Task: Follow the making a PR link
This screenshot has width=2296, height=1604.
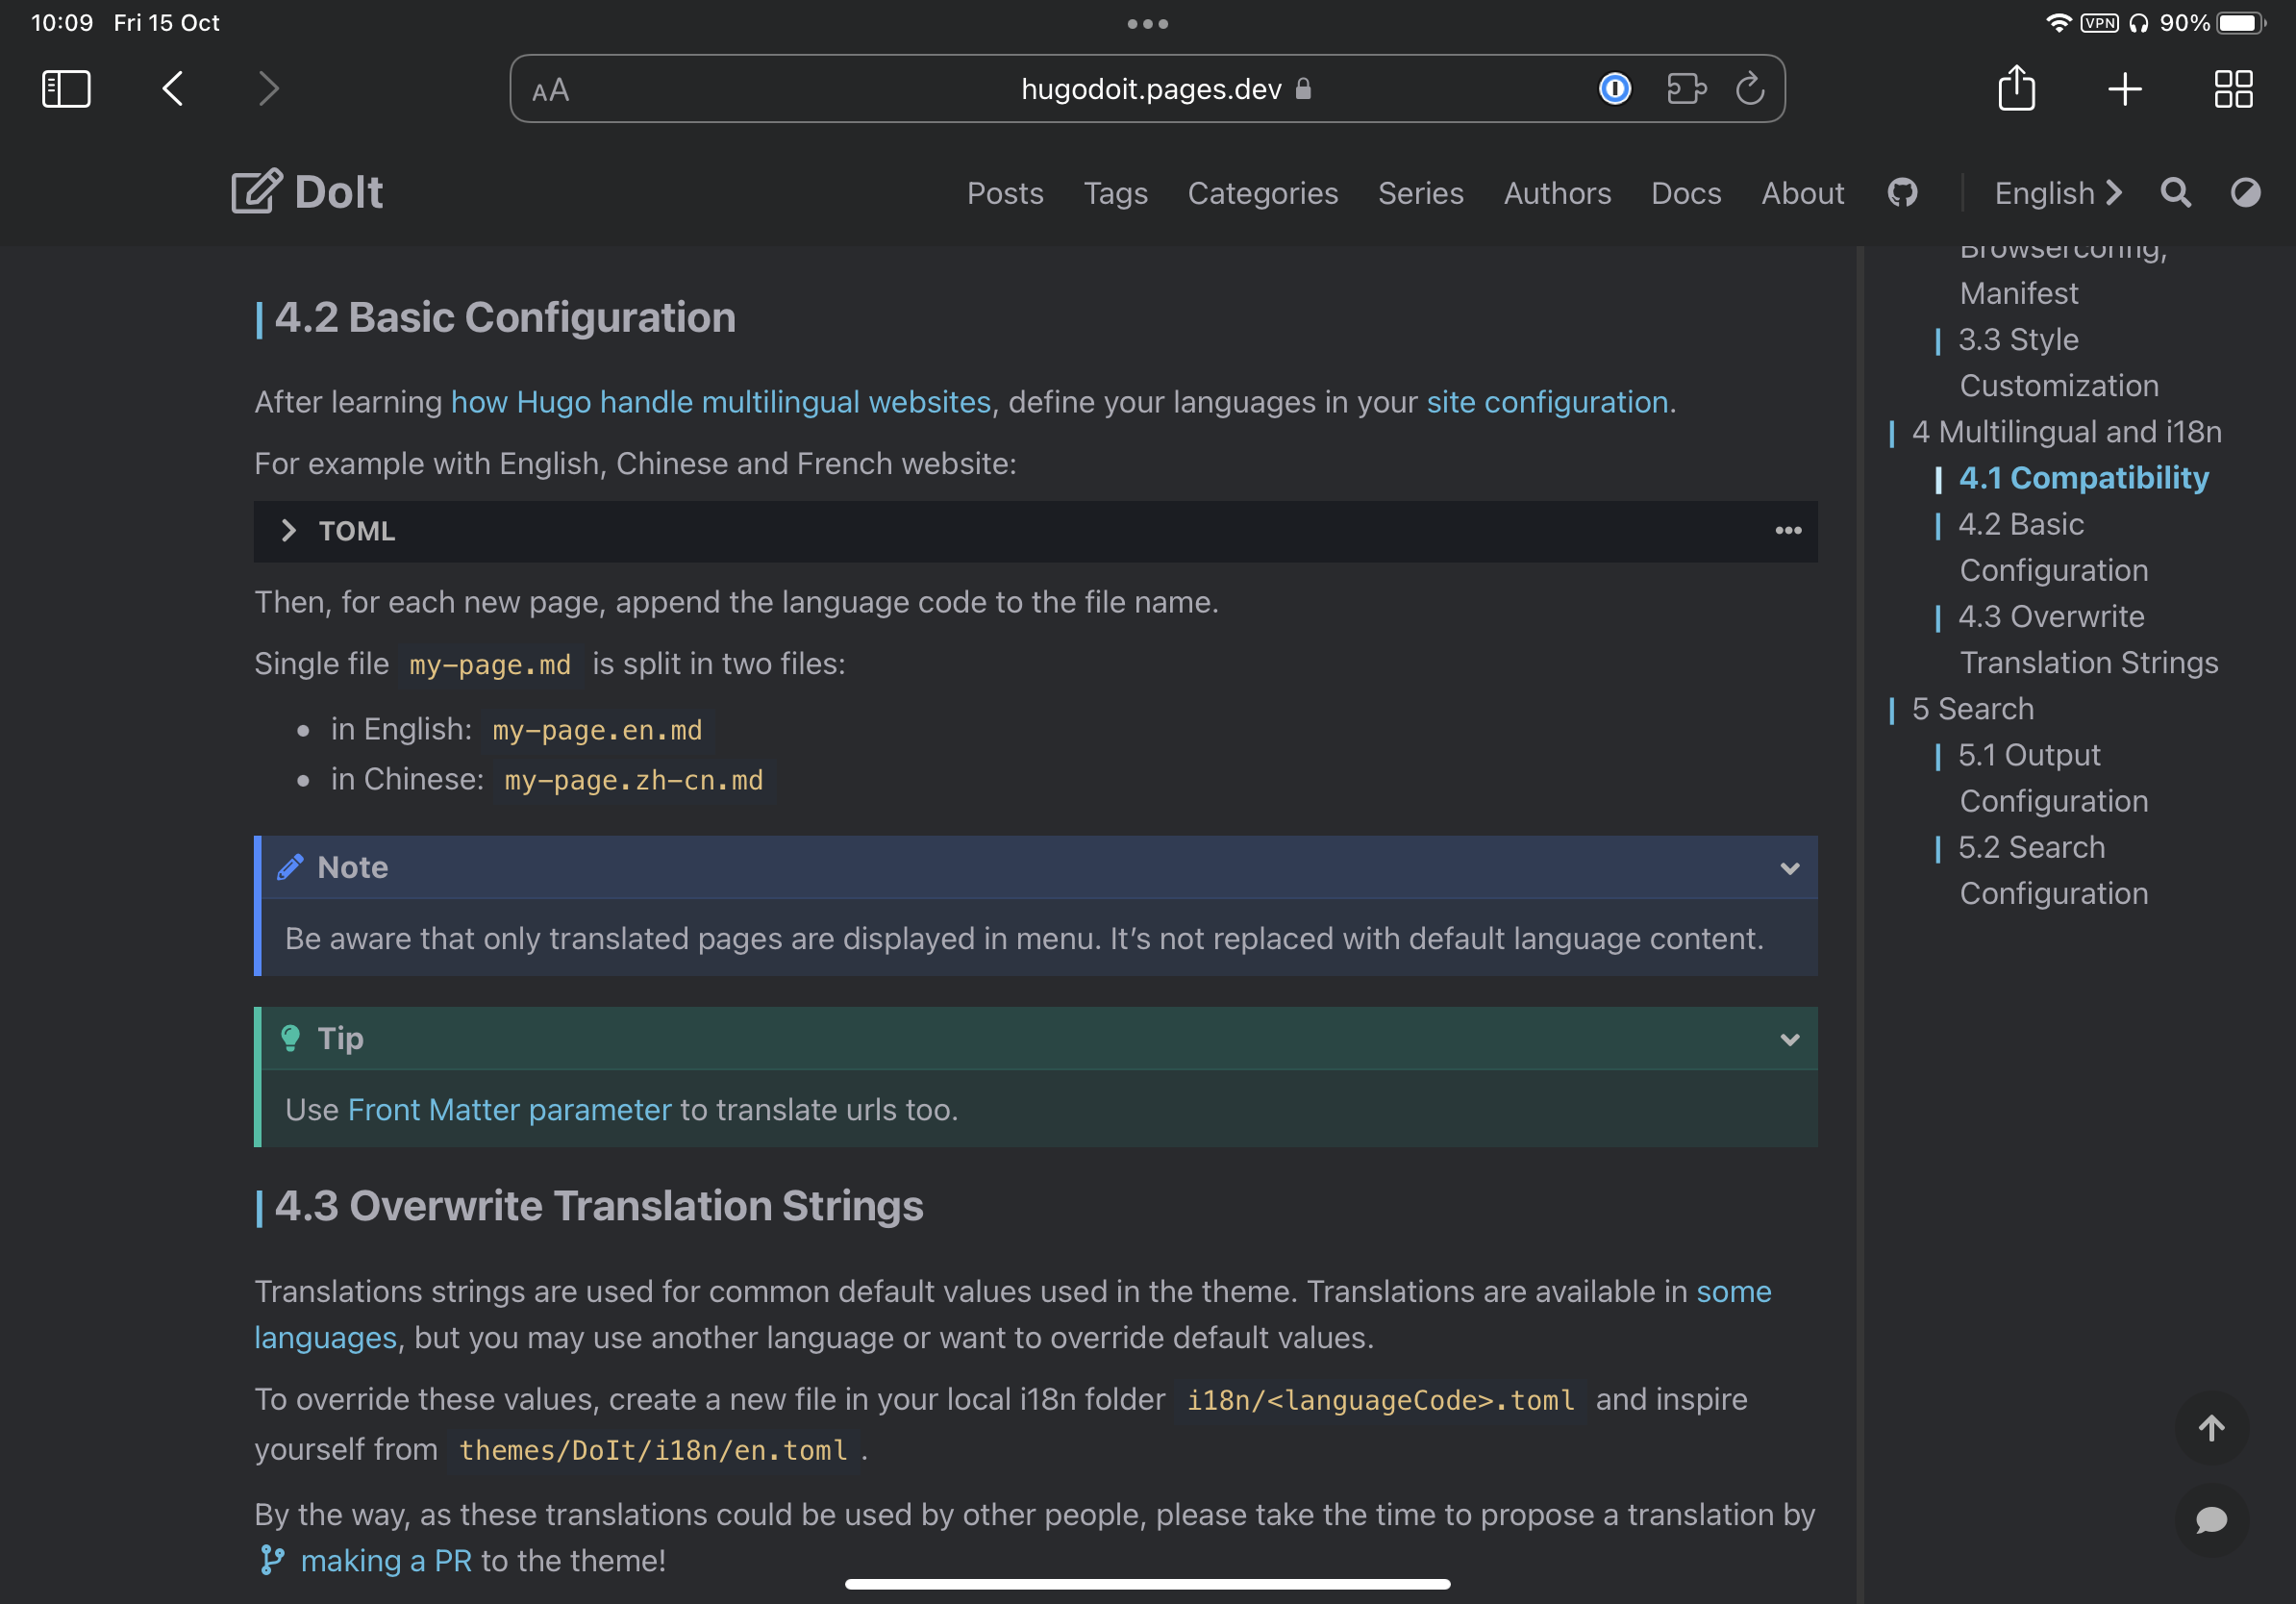Action: tap(383, 1560)
